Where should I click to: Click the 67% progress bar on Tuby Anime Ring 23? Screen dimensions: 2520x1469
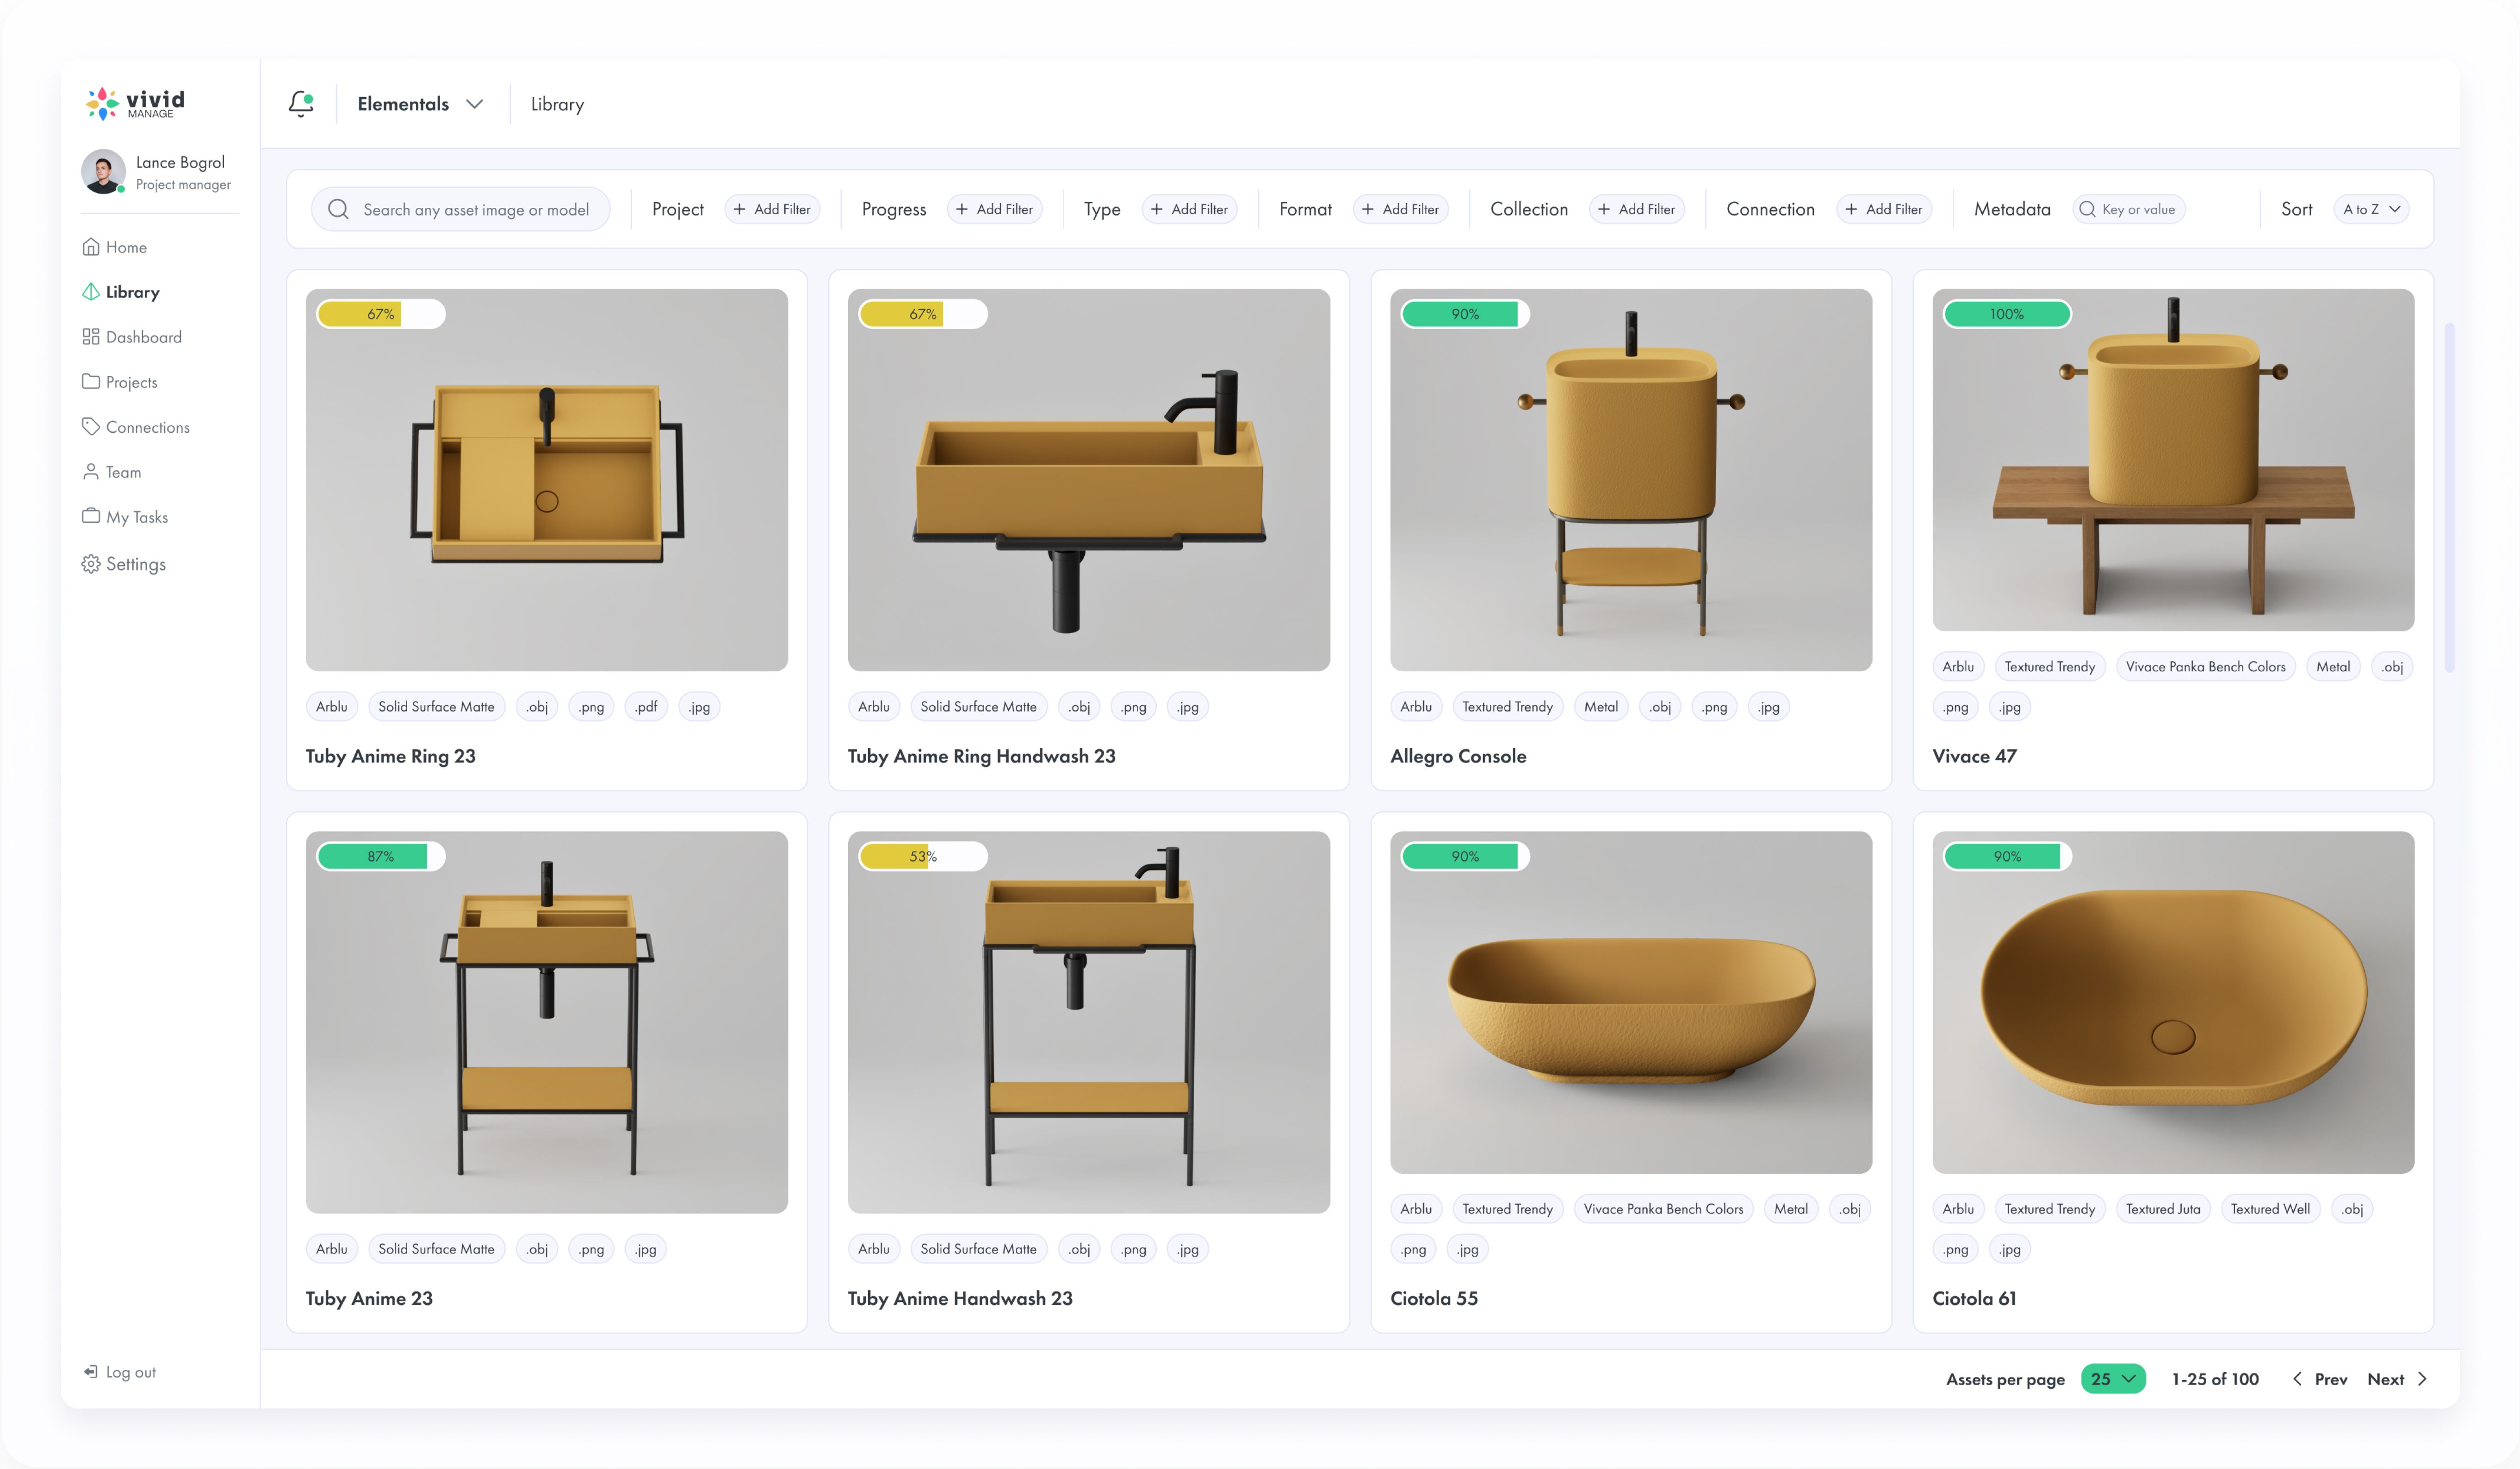point(381,314)
